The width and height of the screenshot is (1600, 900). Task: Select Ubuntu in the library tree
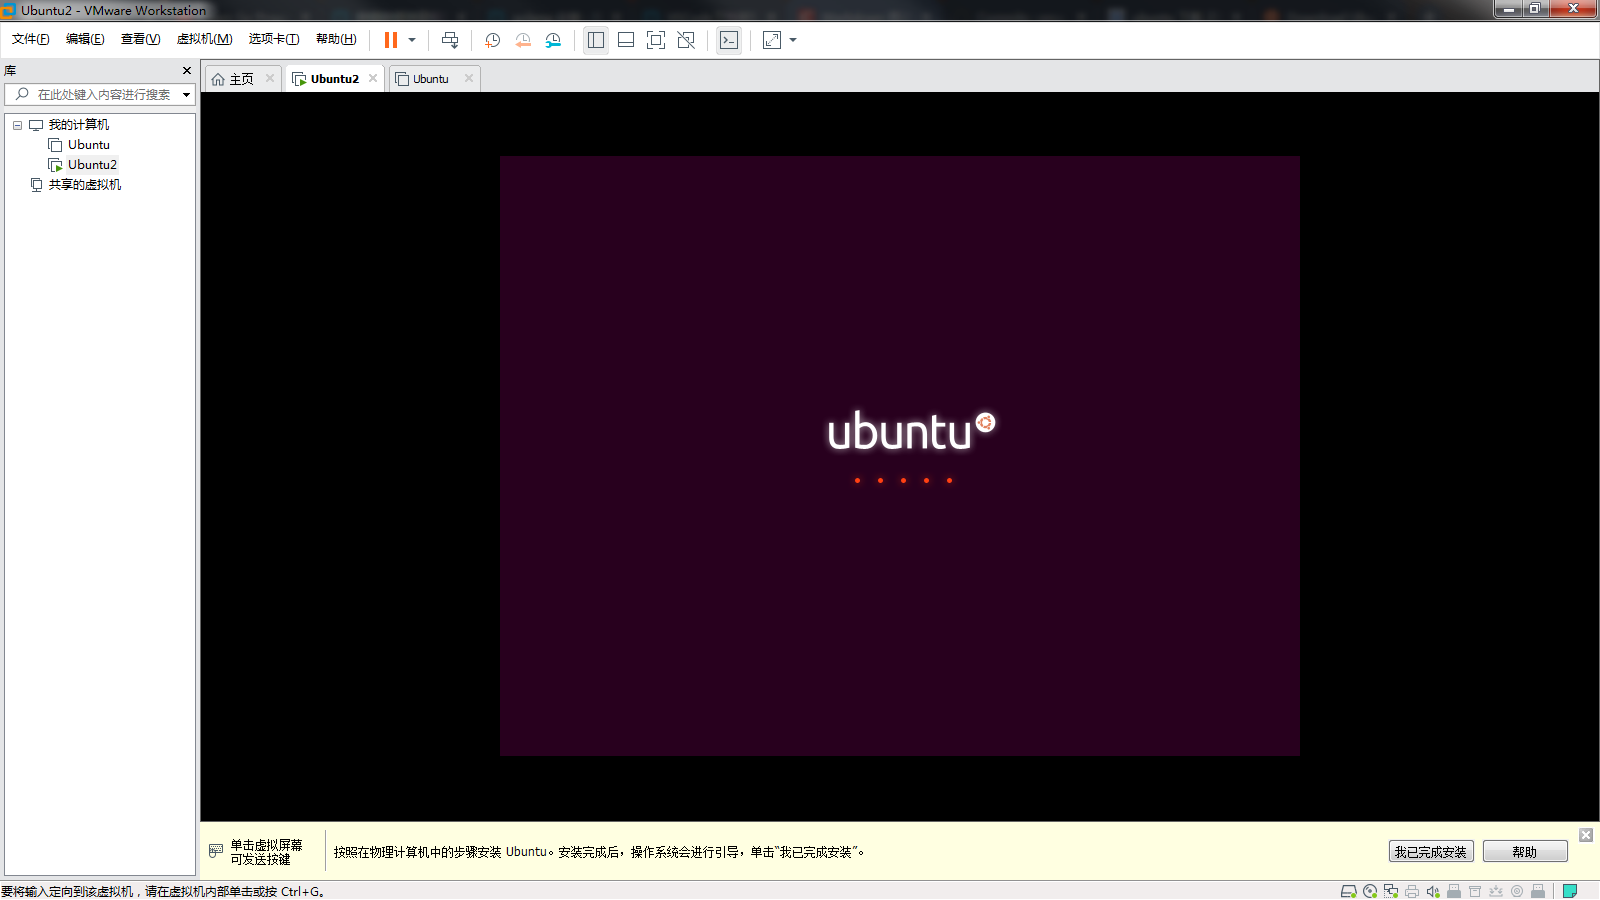(89, 145)
